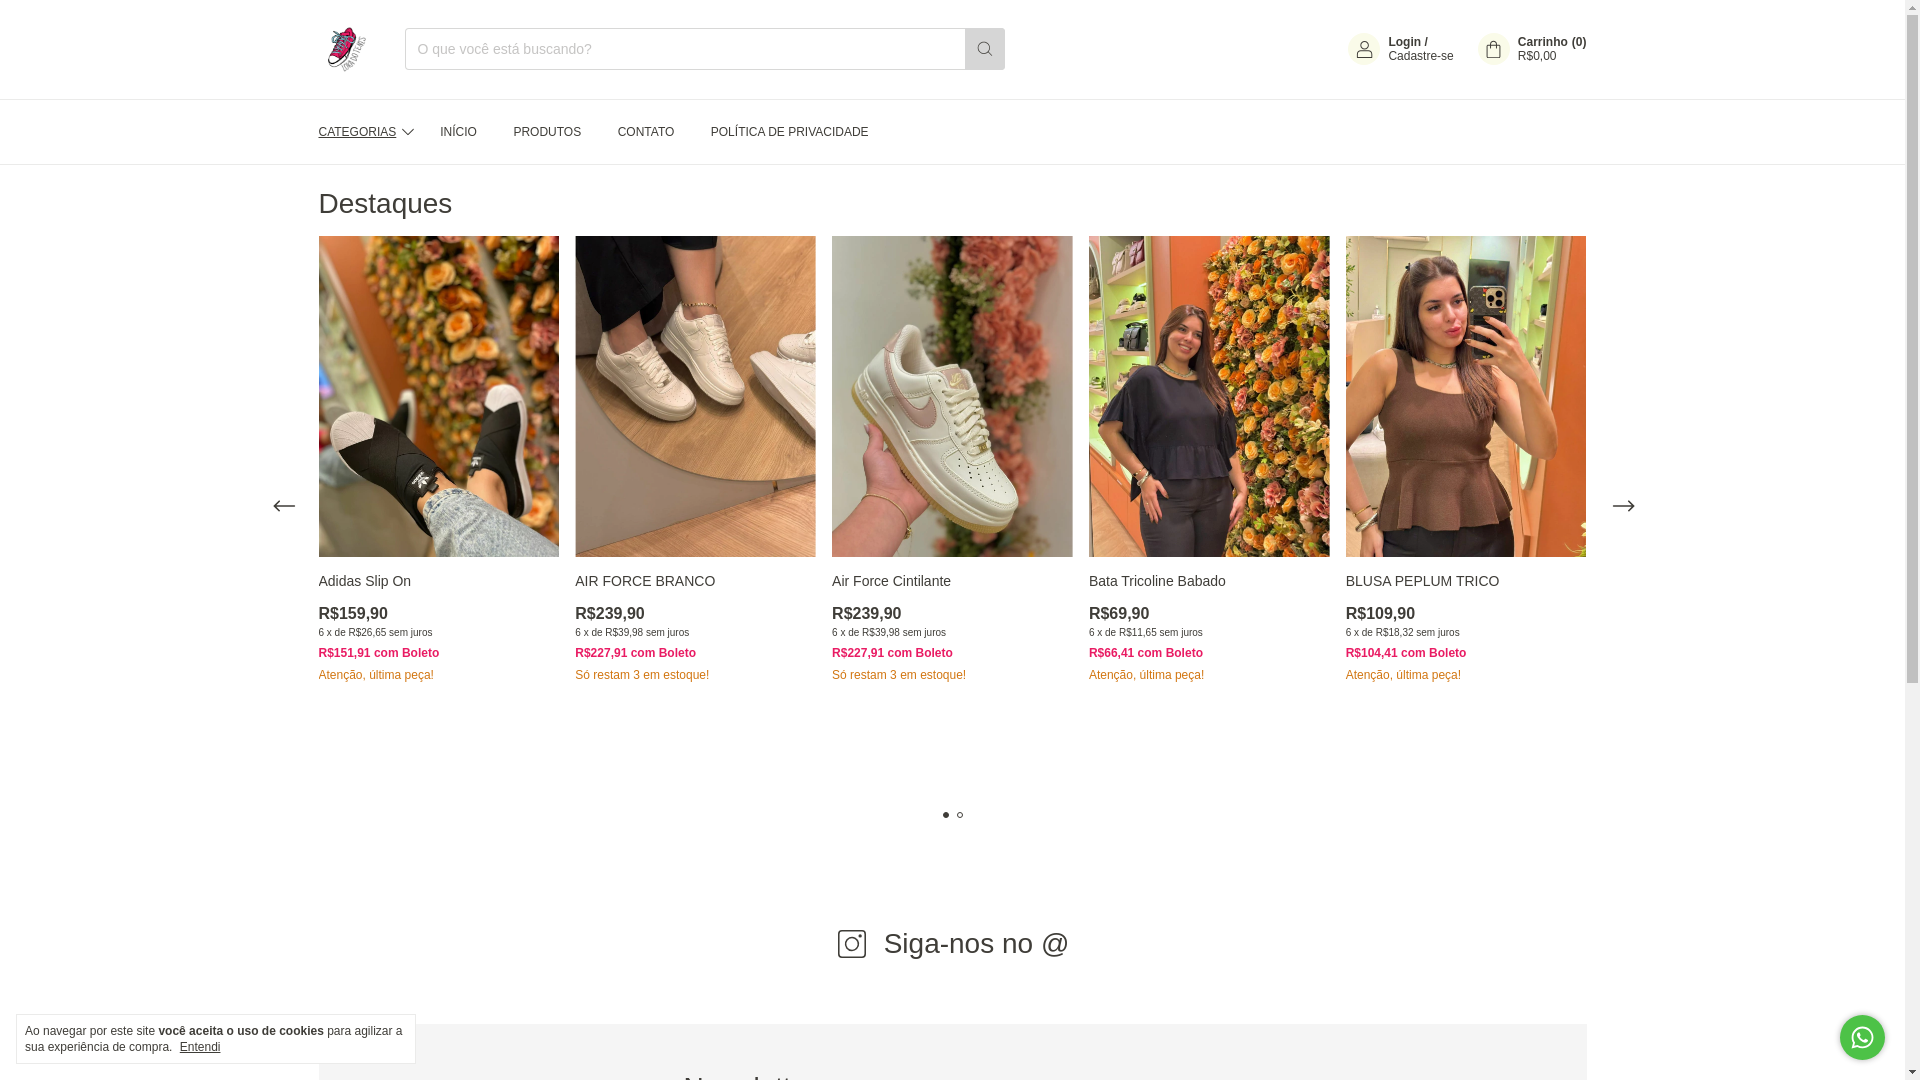Click the Login link
The width and height of the screenshot is (1920, 1080).
[x=1407, y=42]
